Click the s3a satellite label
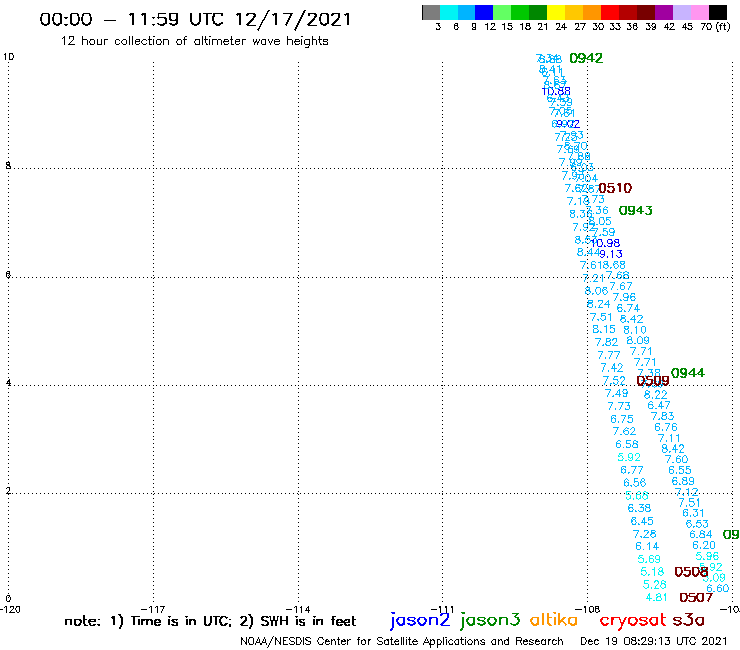The height and width of the screenshot is (650, 740). tap(689, 620)
